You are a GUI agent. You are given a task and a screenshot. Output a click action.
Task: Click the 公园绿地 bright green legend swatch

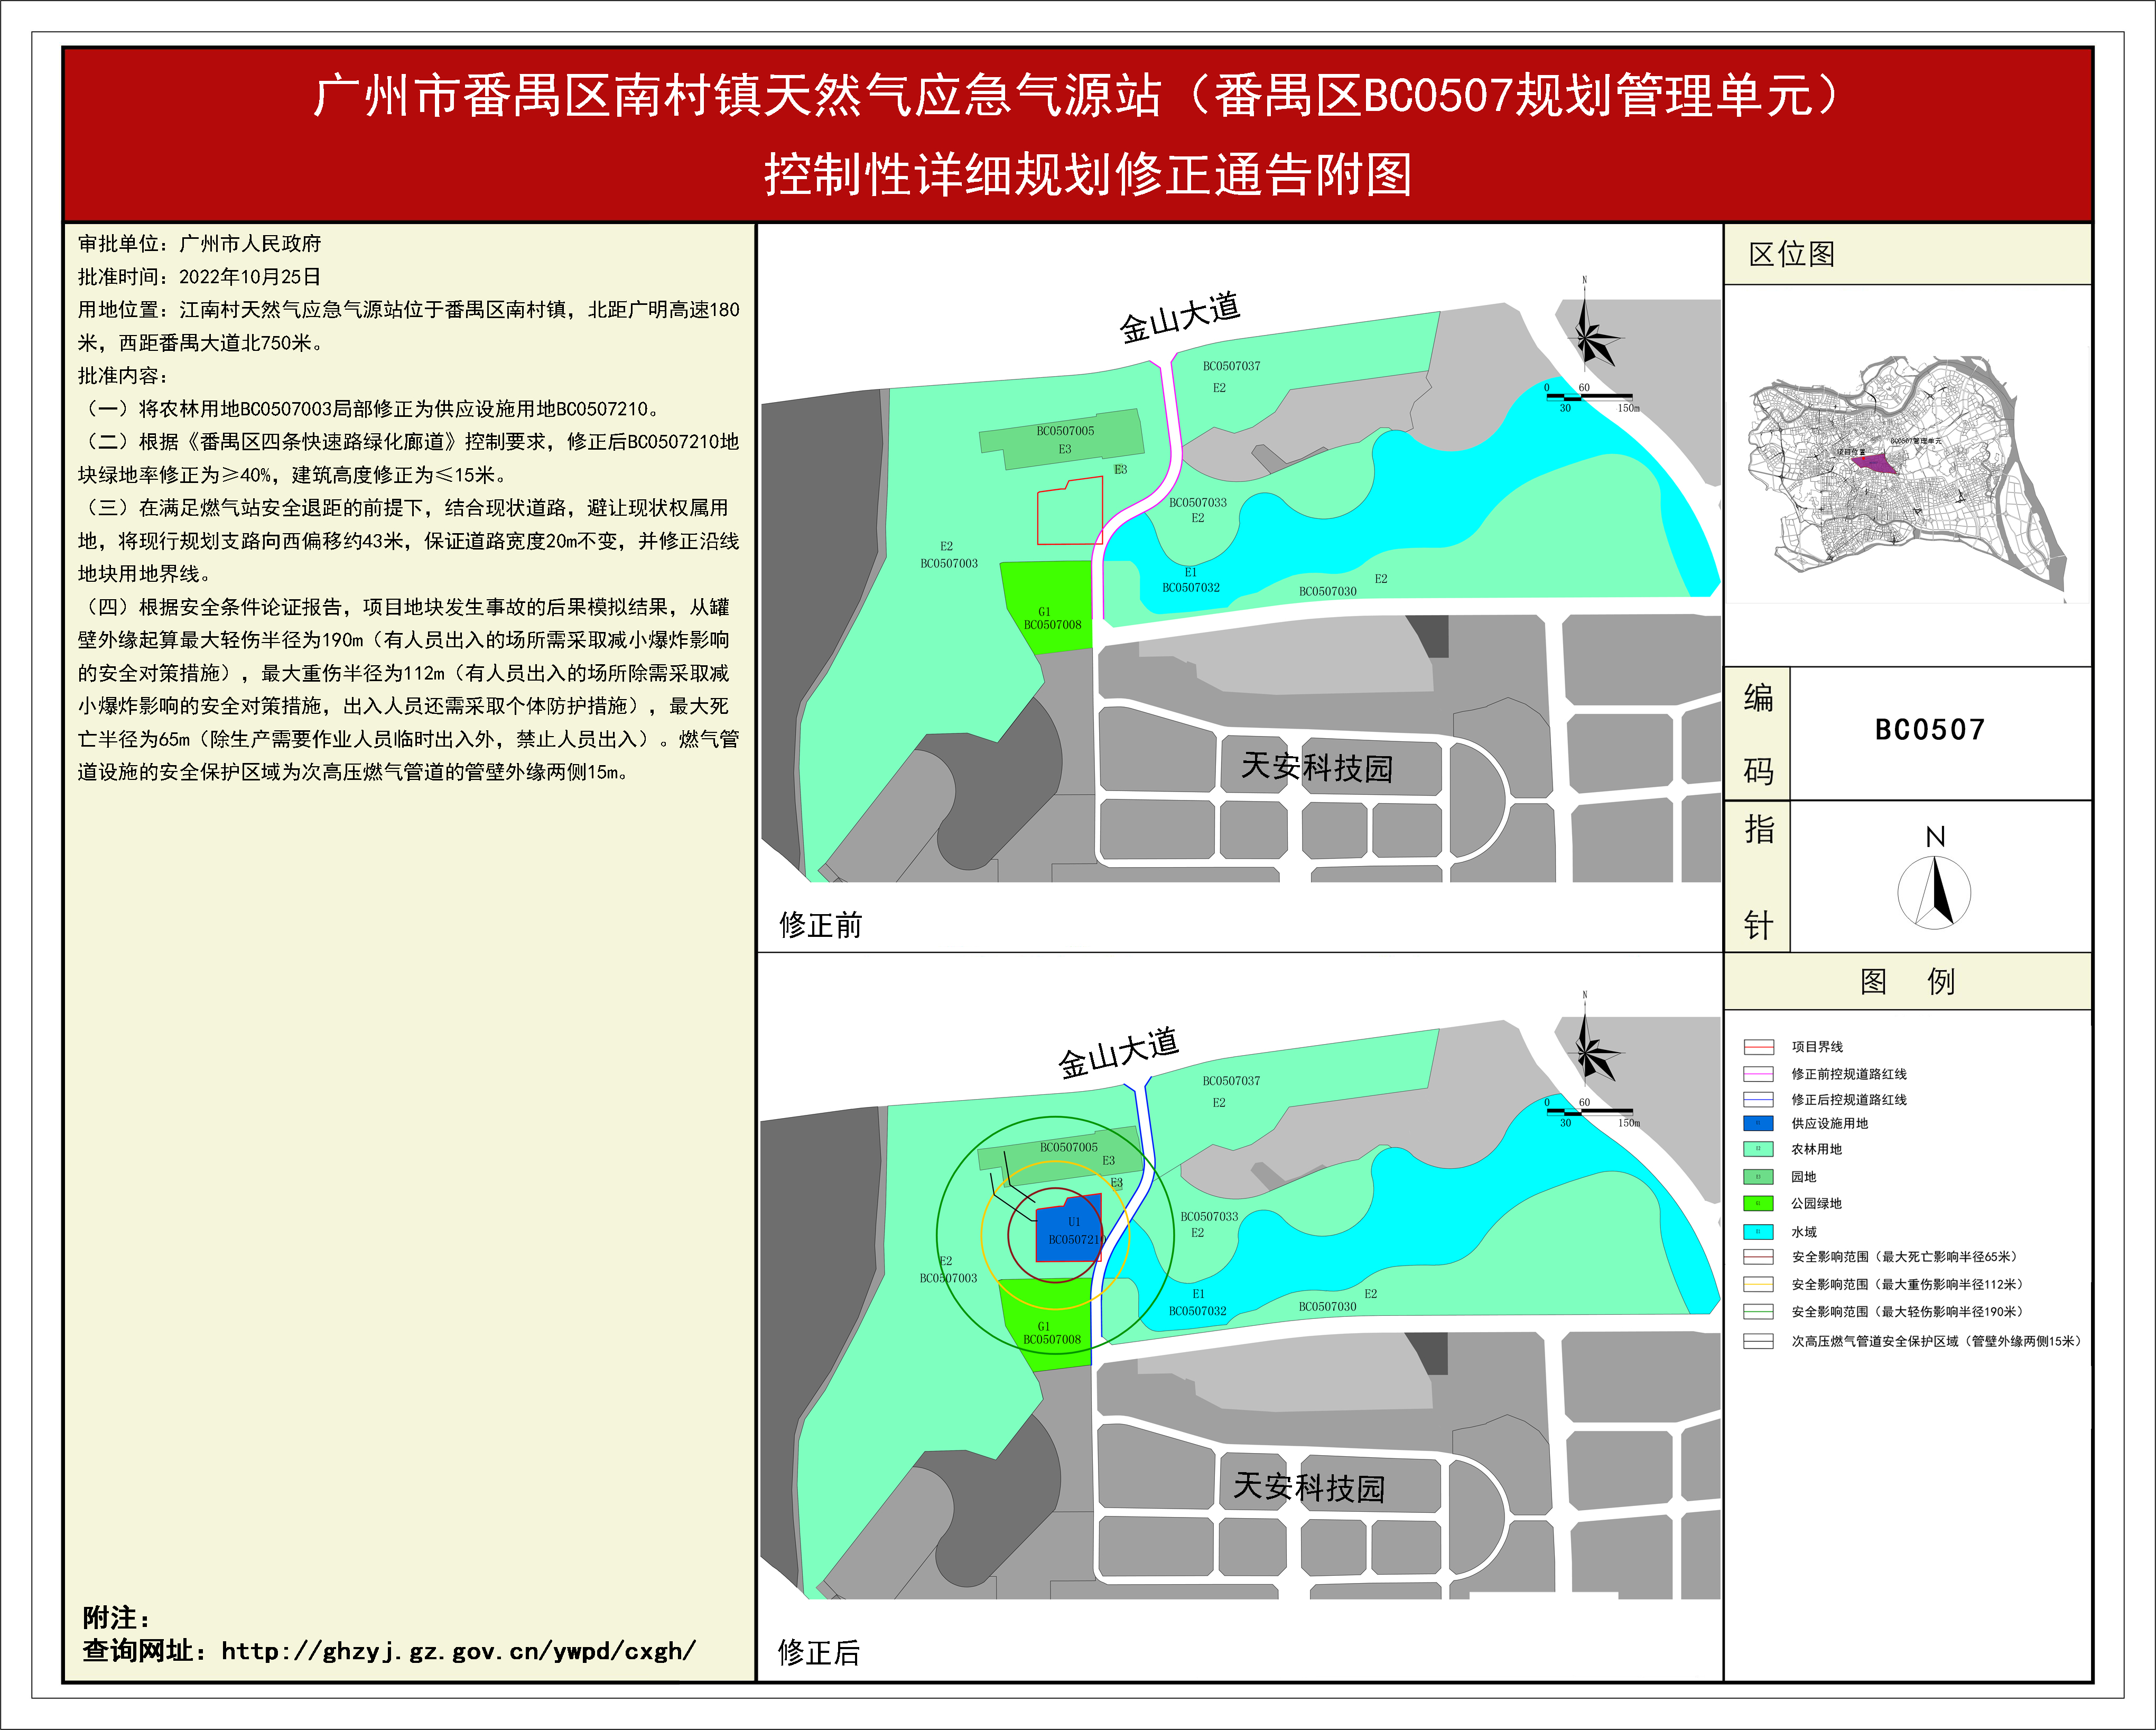(1758, 1204)
